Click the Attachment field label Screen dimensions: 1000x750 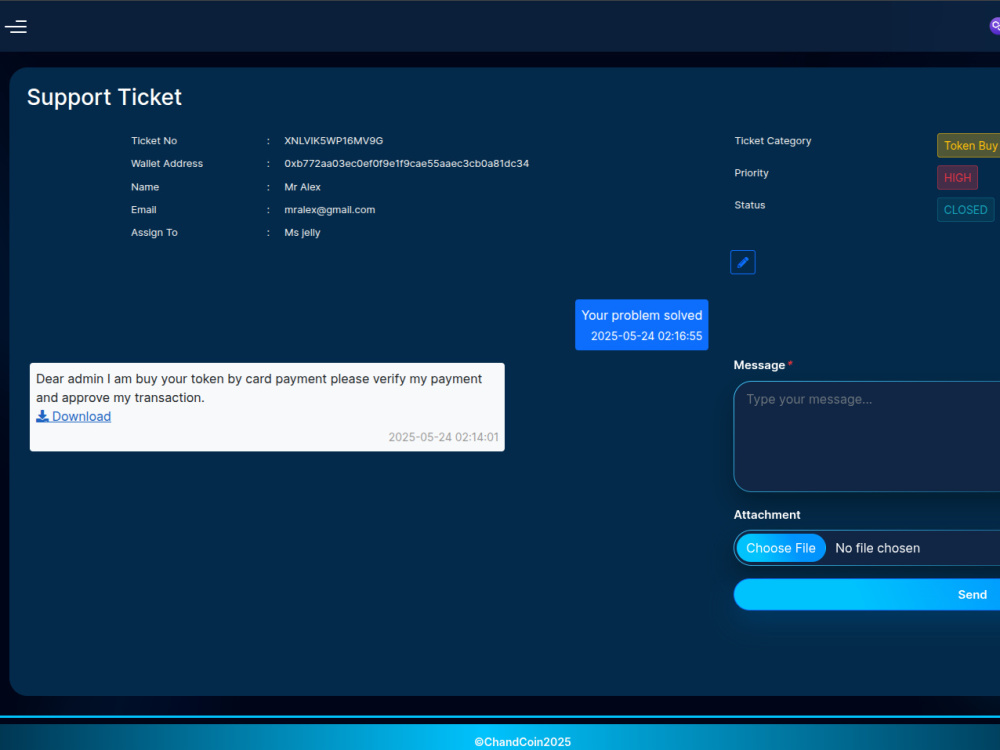coord(767,515)
